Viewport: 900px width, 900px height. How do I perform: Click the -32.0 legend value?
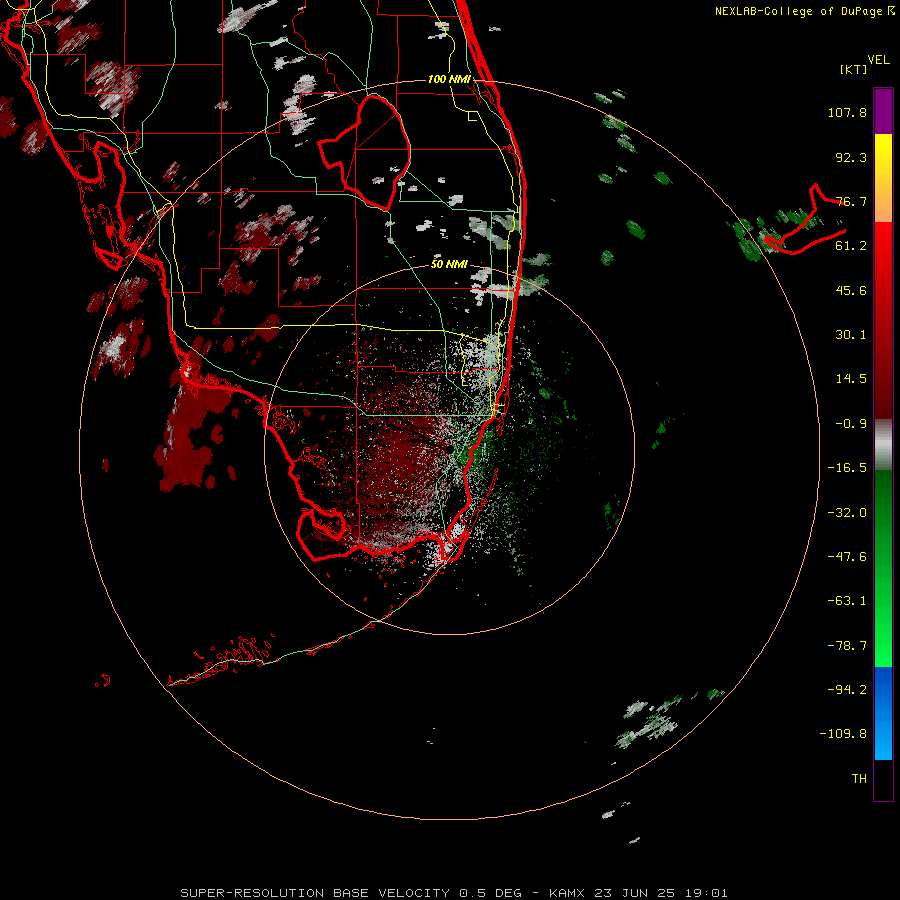pyautogui.click(x=847, y=513)
